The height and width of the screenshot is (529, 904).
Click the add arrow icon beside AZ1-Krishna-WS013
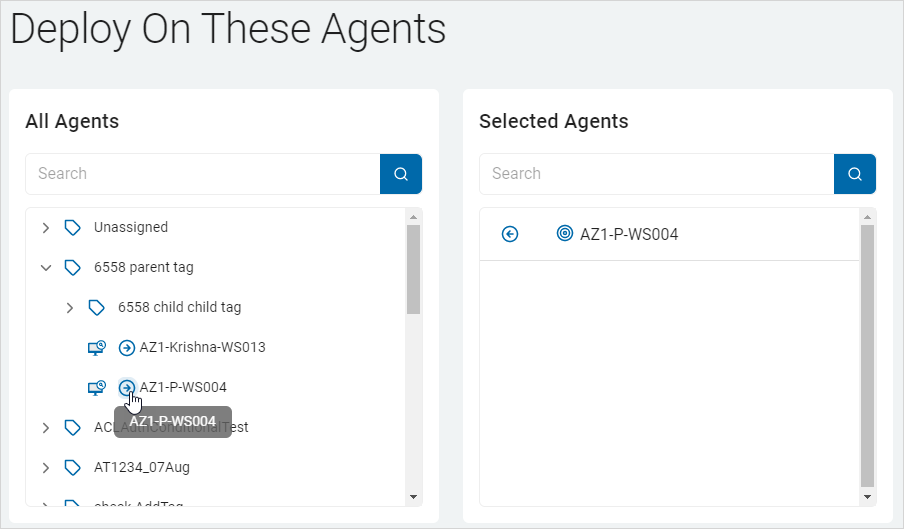127,348
